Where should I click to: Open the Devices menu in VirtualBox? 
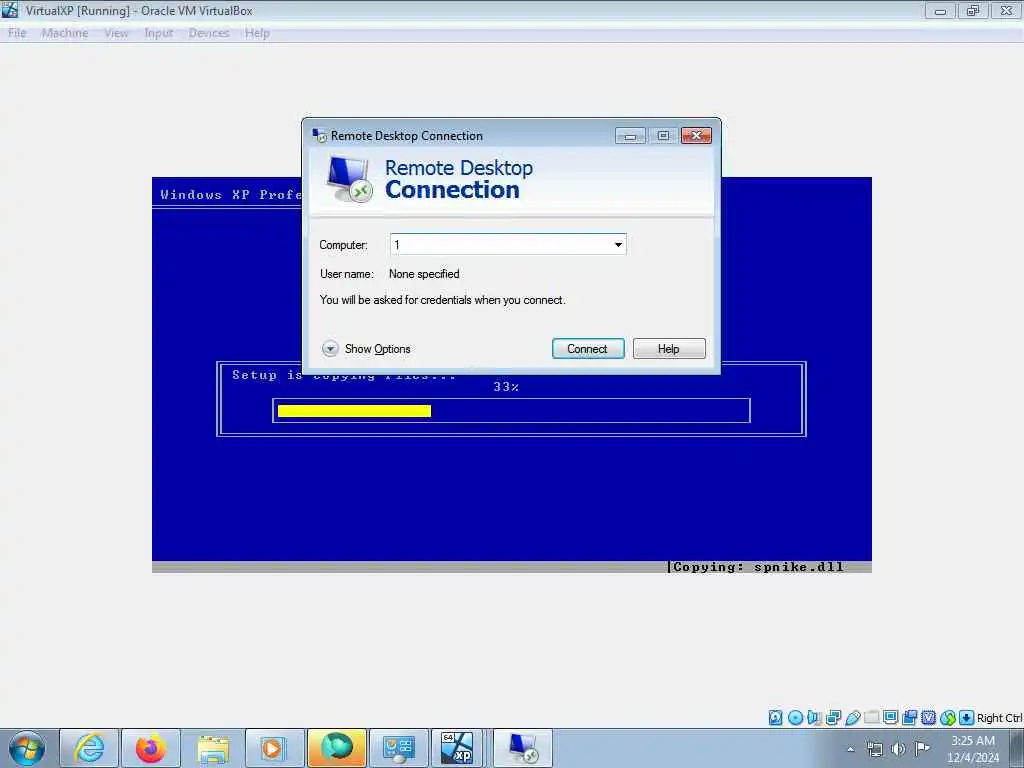tap(209, 33)
